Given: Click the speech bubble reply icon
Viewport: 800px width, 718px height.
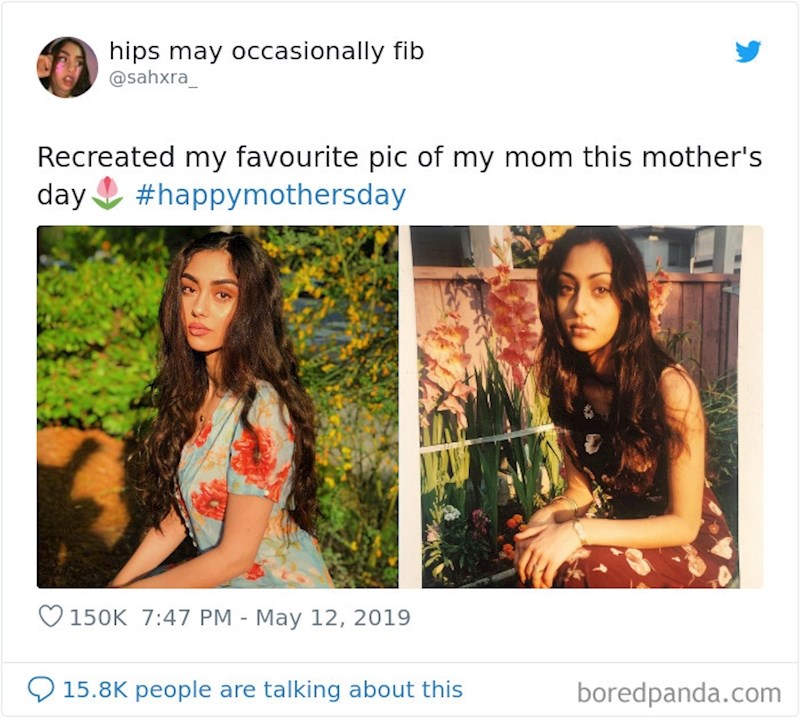Looking at the screenshot, I should tap(41, 690).
